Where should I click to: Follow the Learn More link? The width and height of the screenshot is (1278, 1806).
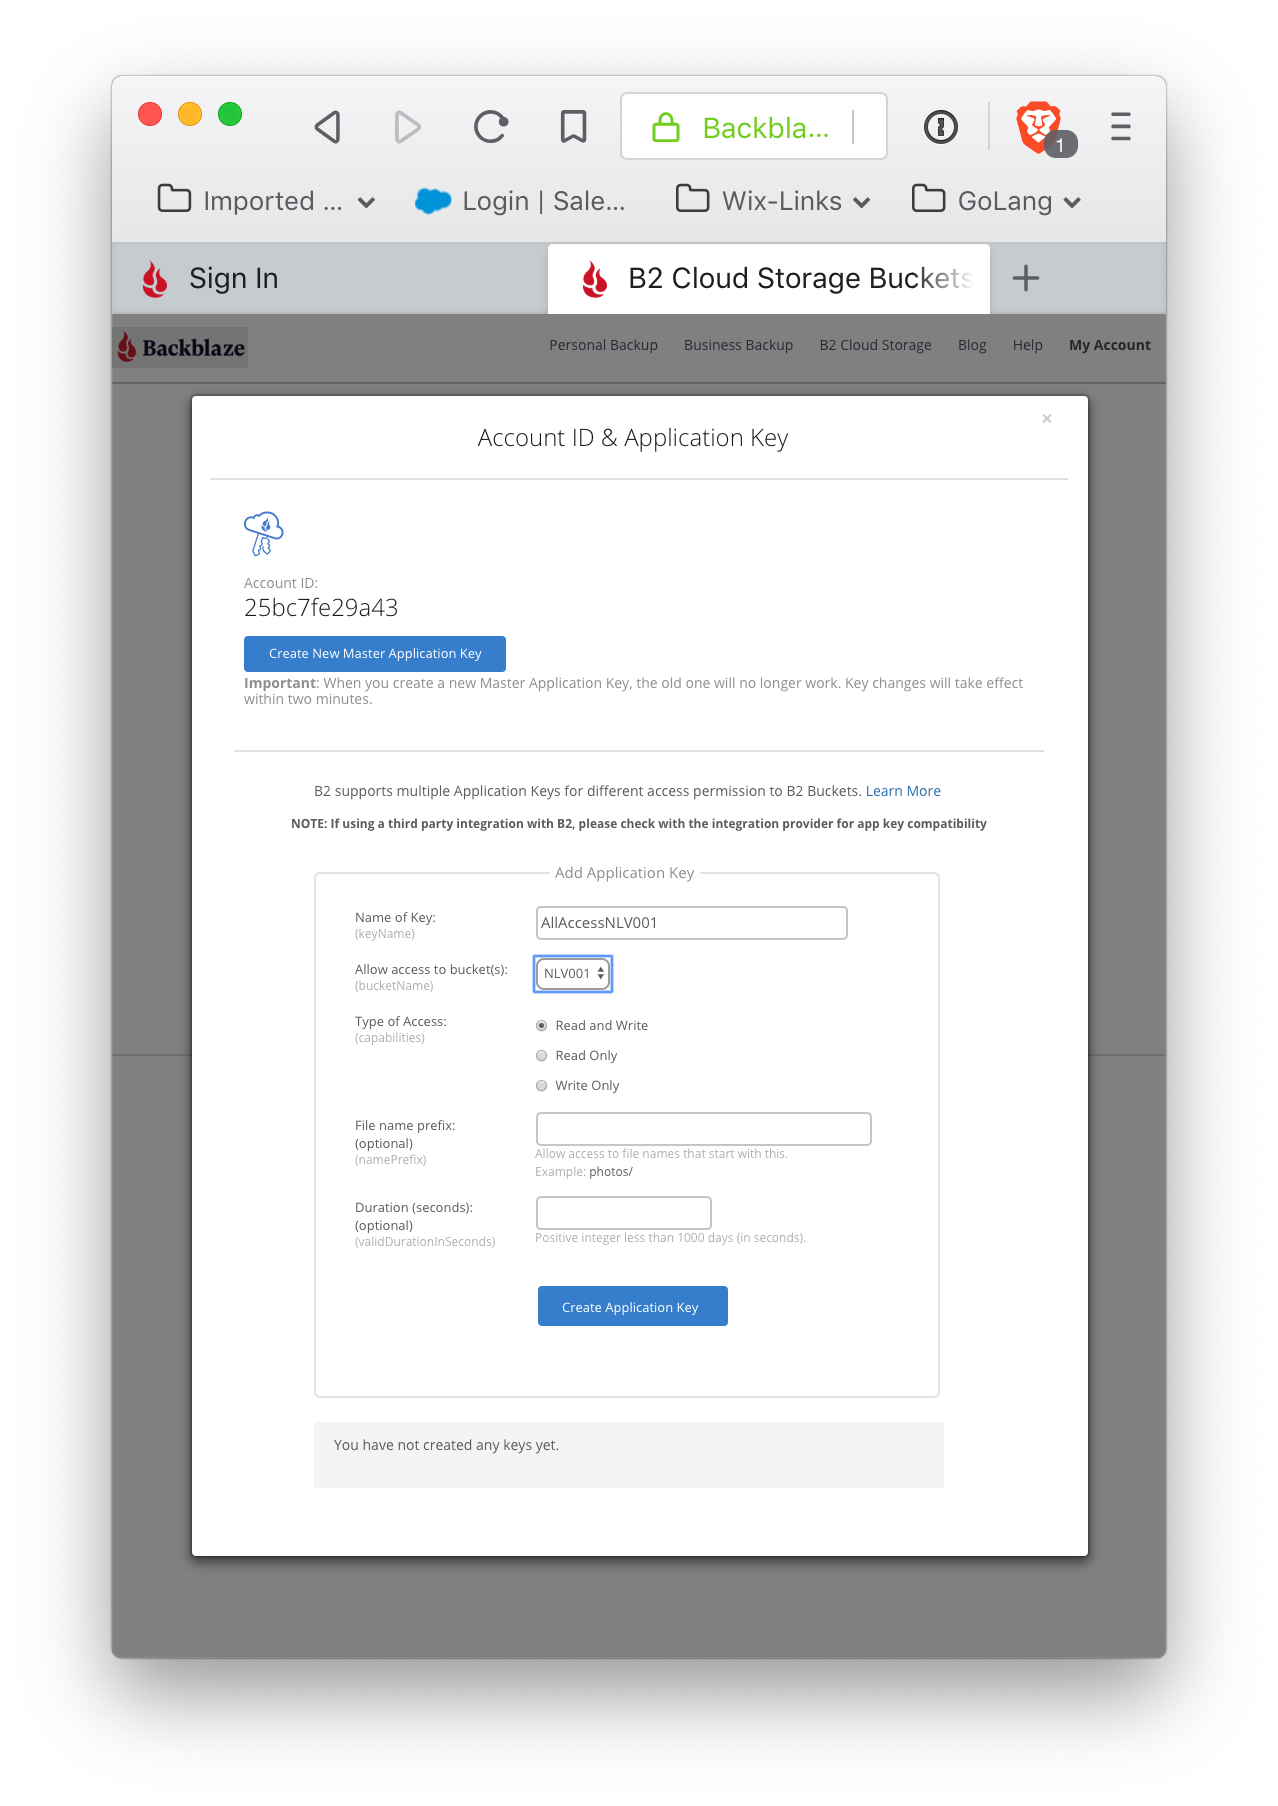coord(903,791)
